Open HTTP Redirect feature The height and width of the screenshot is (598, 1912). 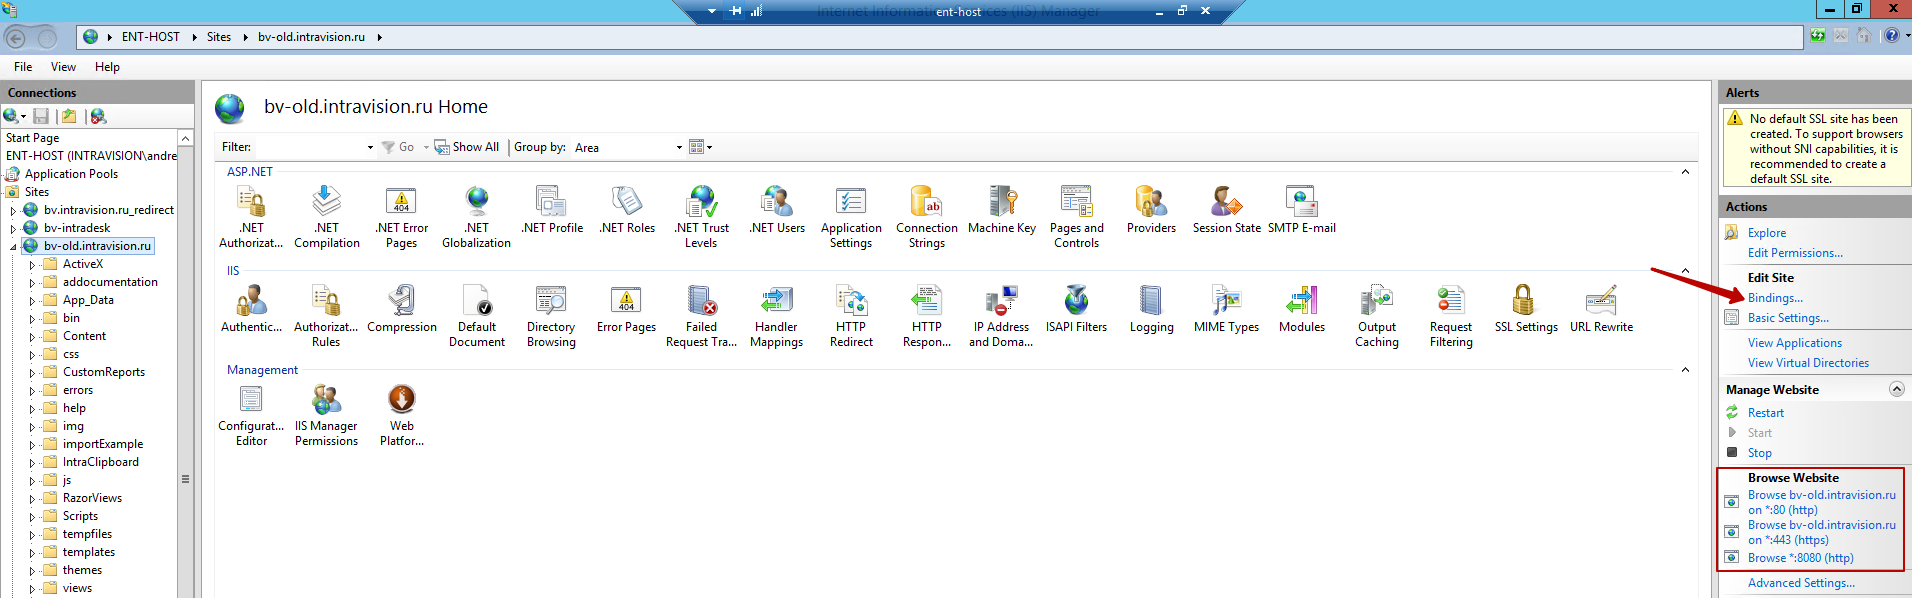(x=851, y=315)
